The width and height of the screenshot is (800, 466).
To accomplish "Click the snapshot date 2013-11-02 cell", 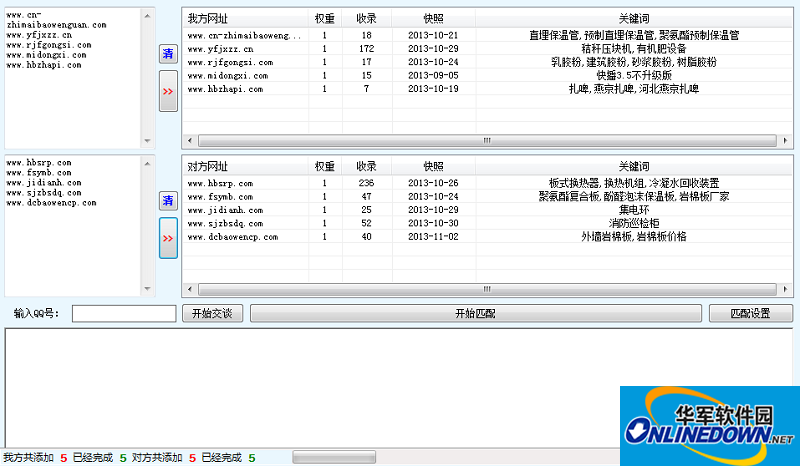I will [x=433, y=237].
